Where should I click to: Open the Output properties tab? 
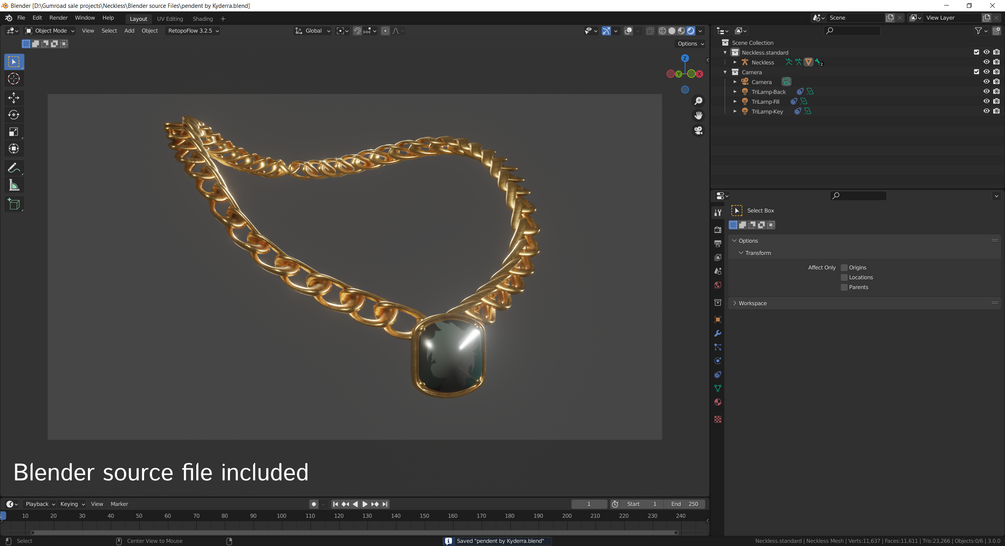(718, 244)
